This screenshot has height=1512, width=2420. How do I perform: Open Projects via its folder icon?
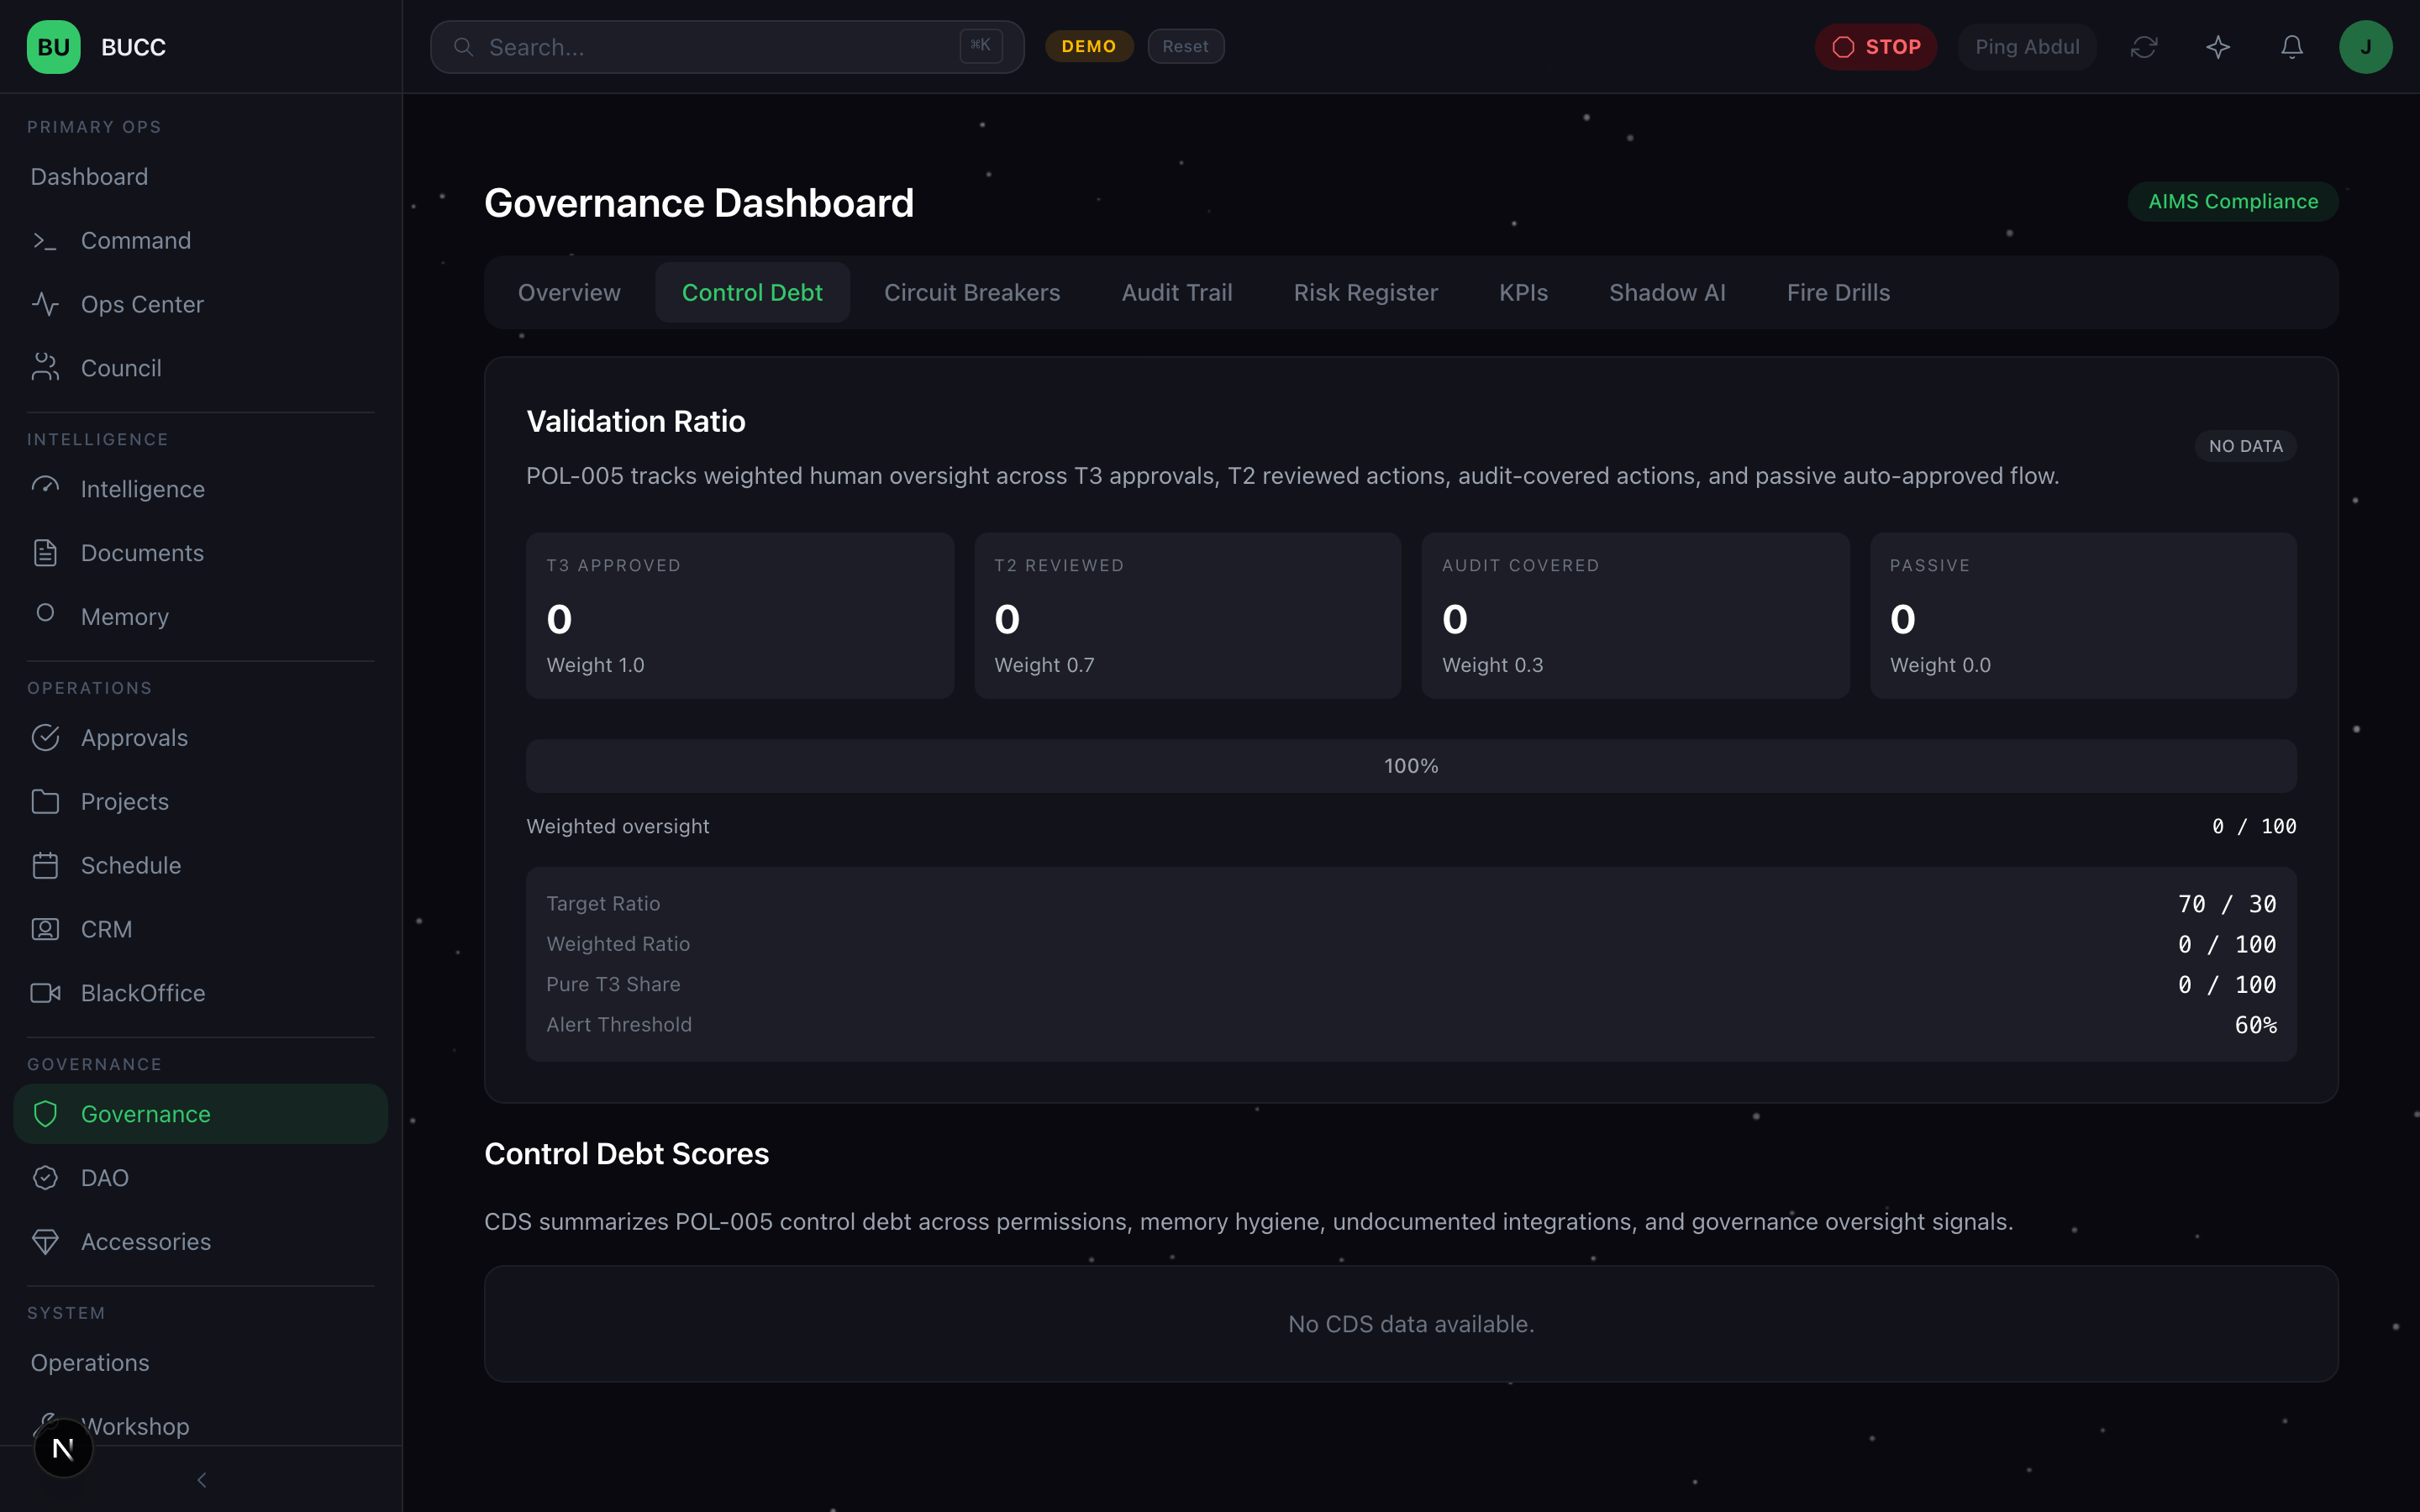(x=45, y=802)
